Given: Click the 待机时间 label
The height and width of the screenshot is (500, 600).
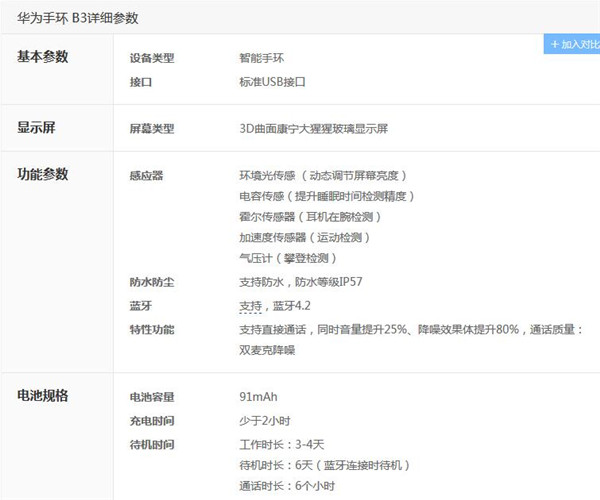Looking at the screenshot, I should [152, 445].
